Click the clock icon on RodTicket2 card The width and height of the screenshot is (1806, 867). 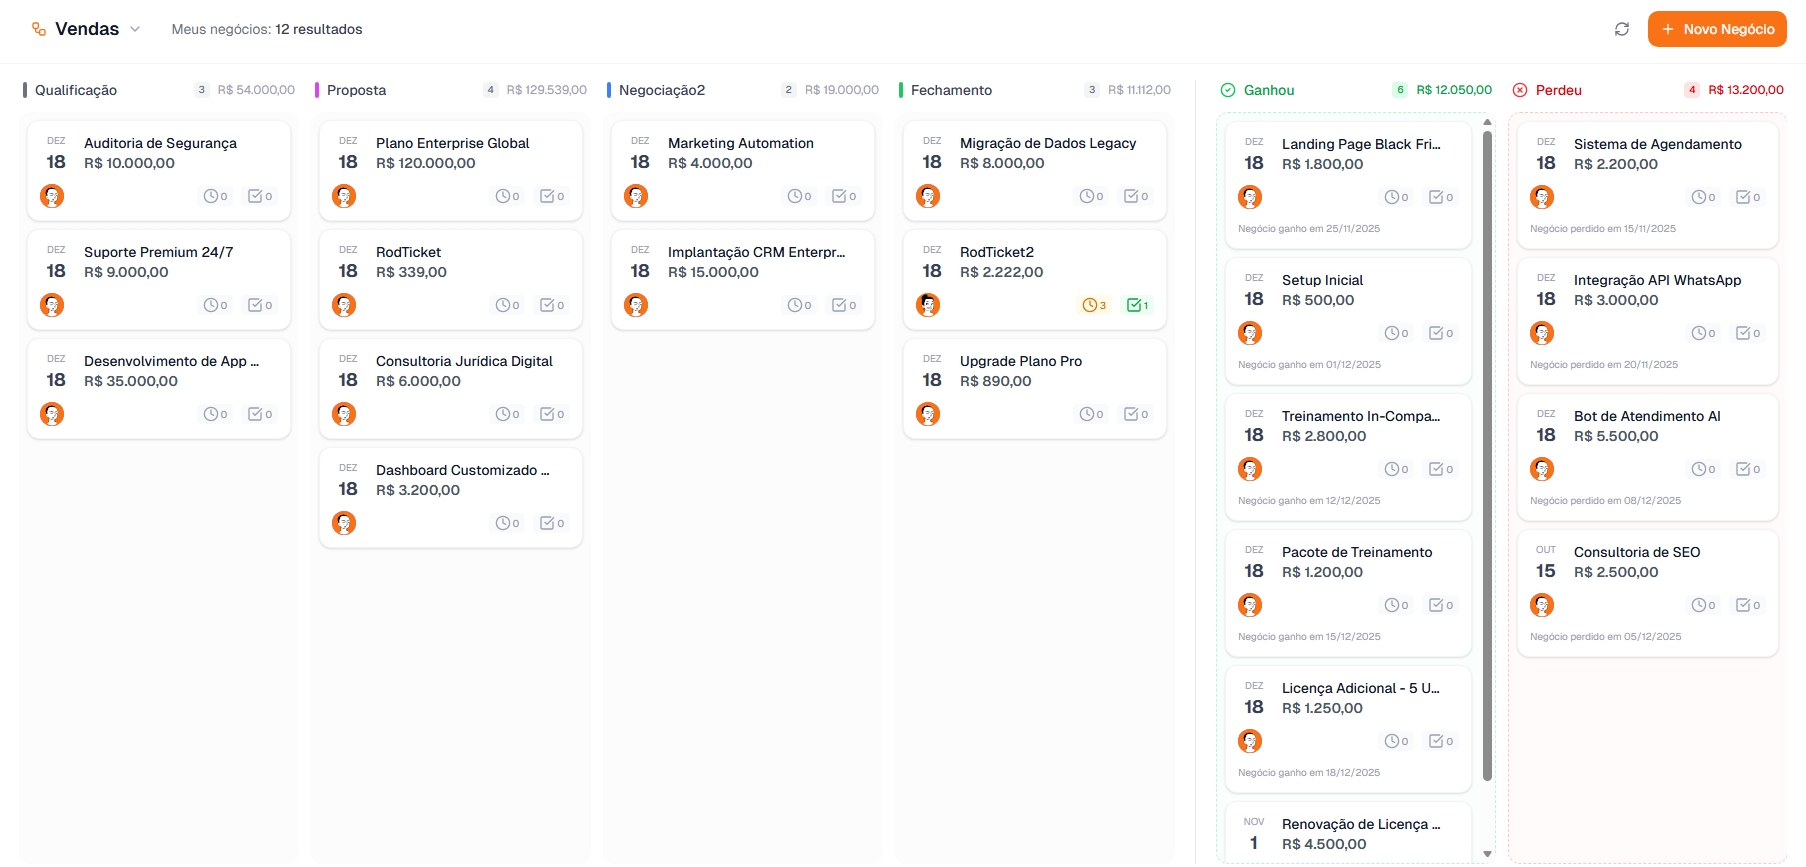(x=1089, y=305)
